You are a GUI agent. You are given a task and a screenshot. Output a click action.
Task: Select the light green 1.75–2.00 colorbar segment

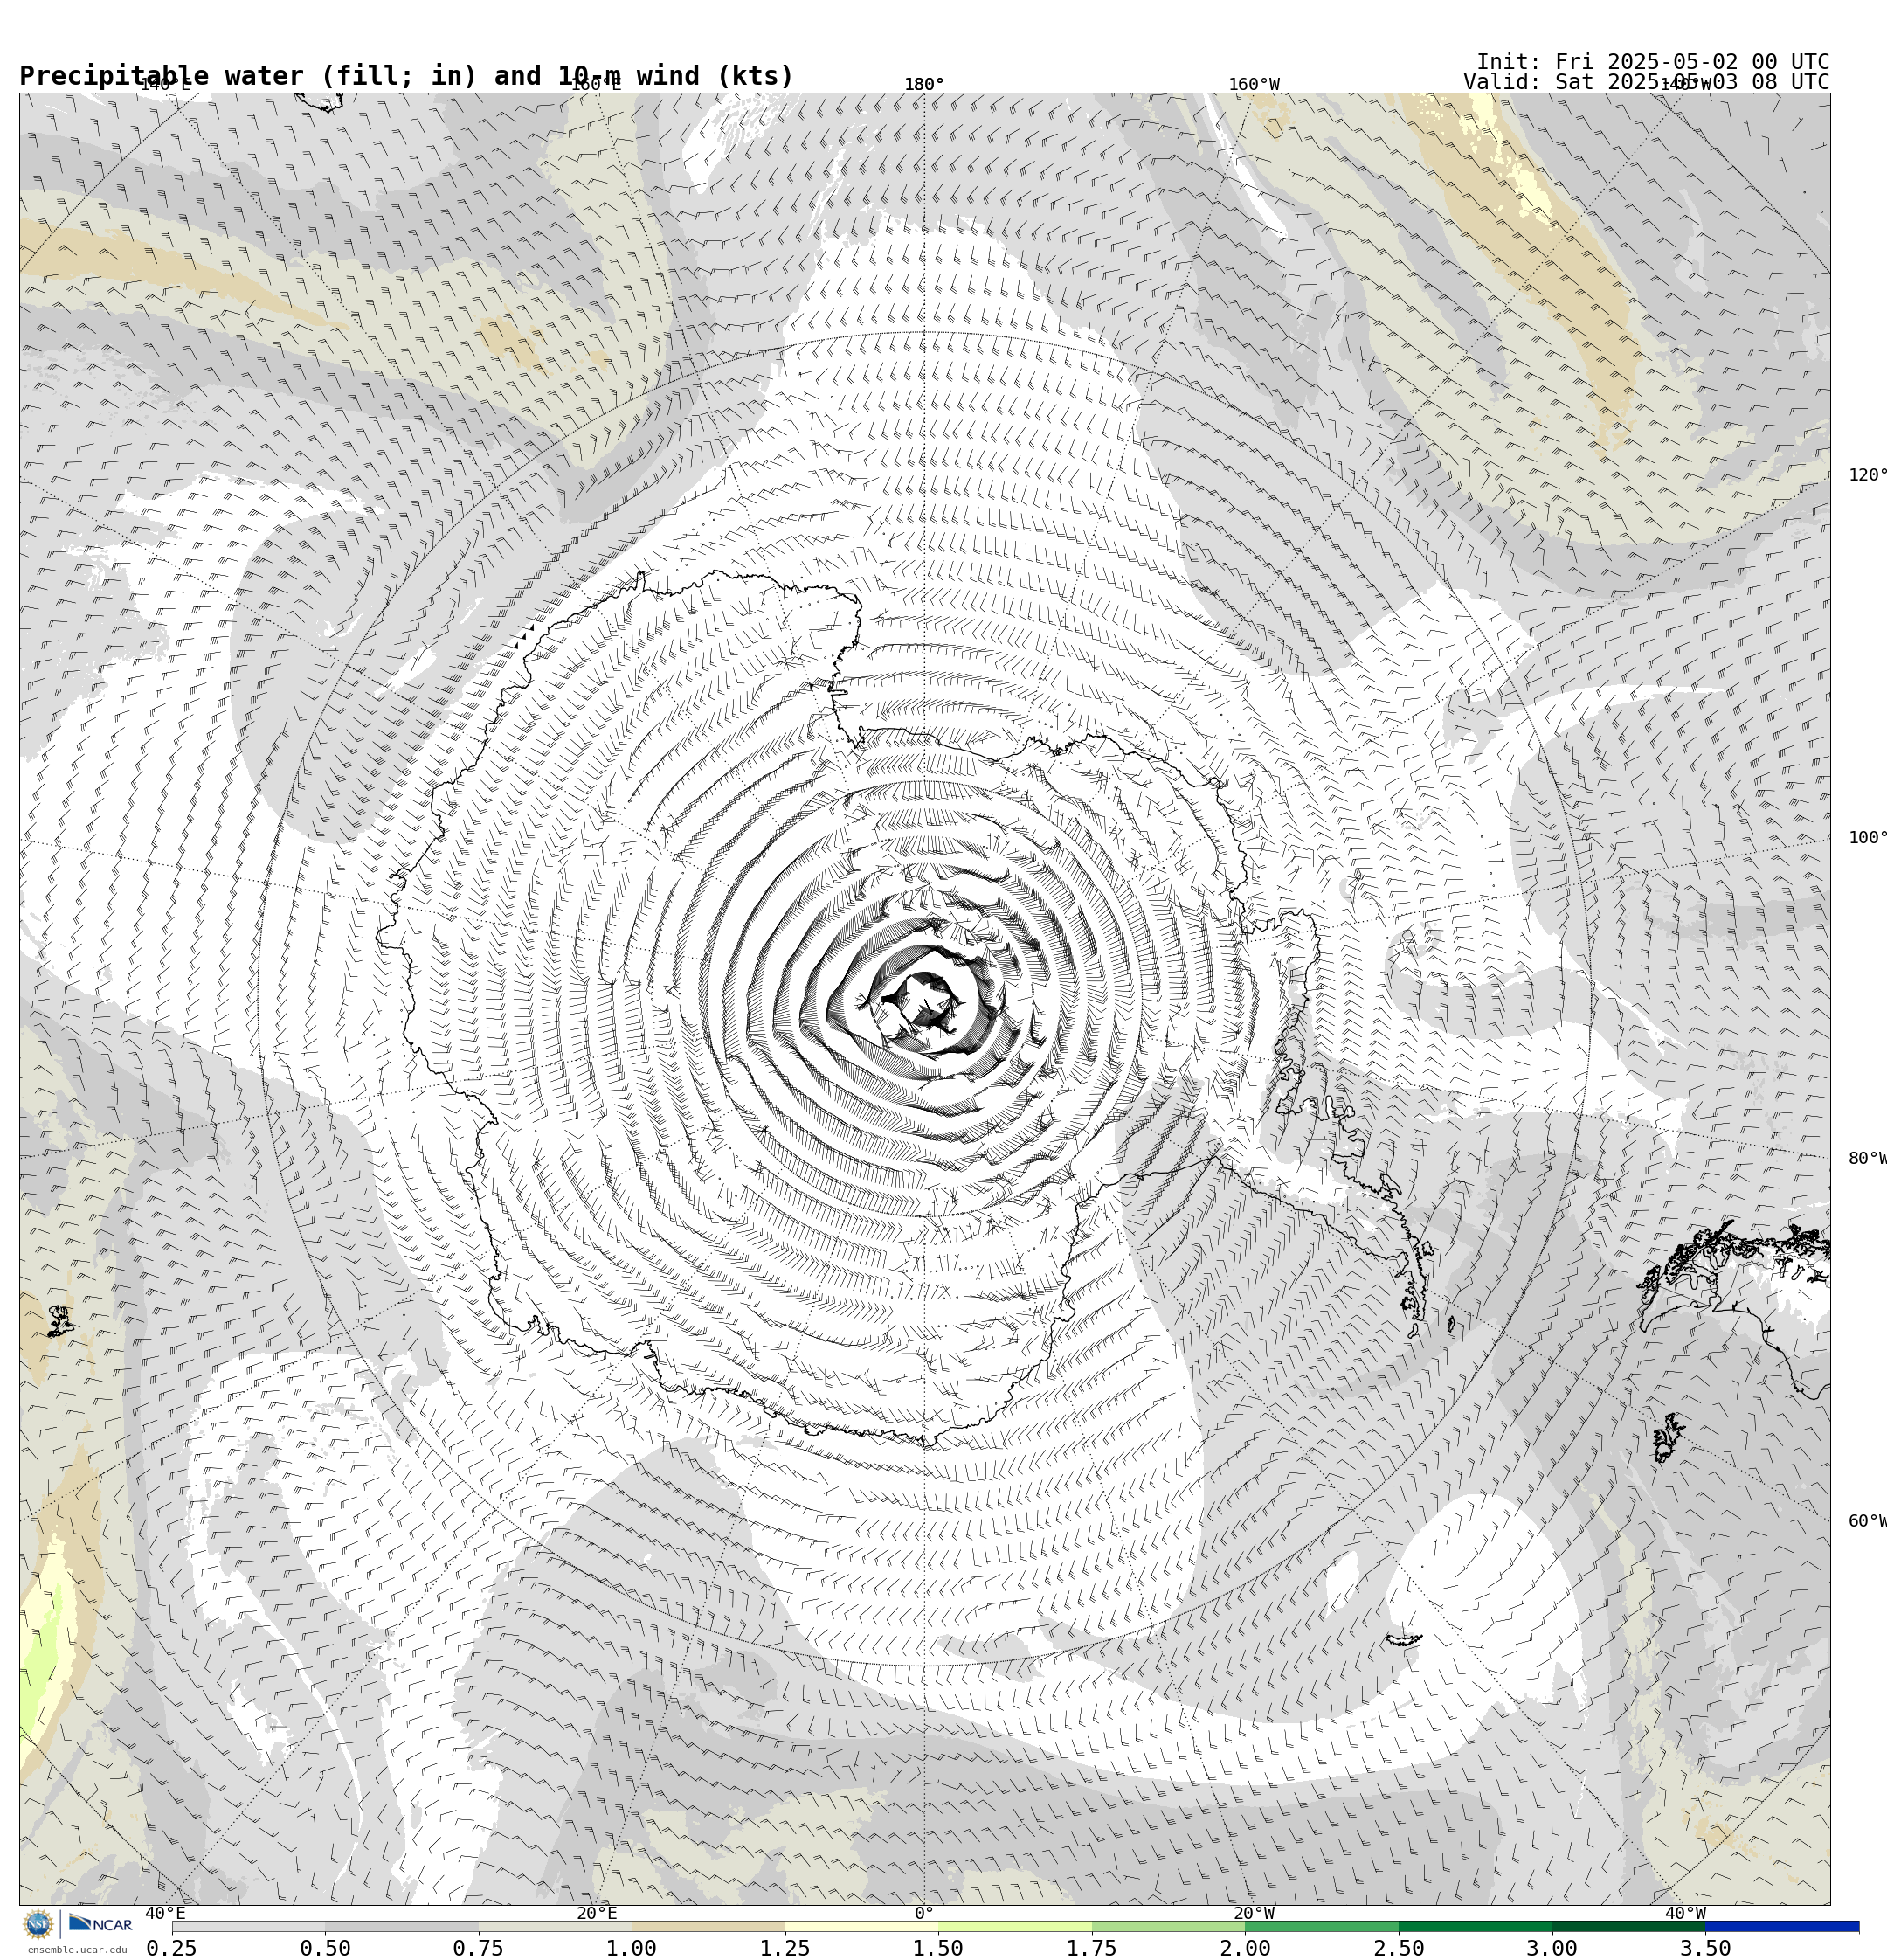coord(1169,1926)
